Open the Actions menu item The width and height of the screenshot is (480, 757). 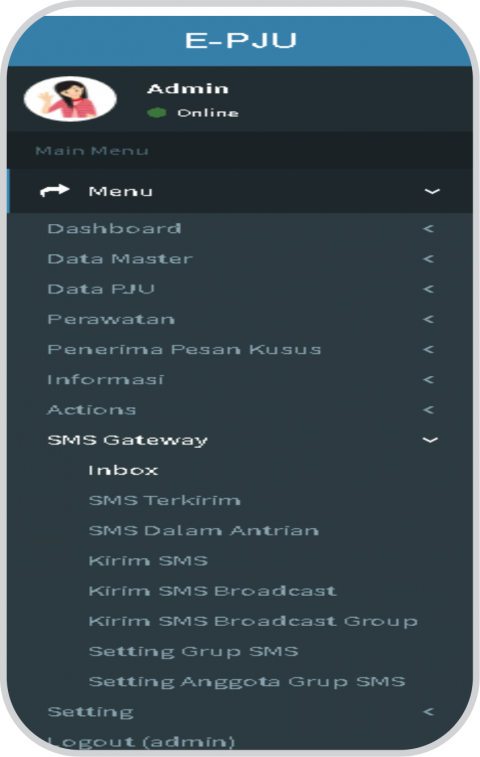(92, 409)
